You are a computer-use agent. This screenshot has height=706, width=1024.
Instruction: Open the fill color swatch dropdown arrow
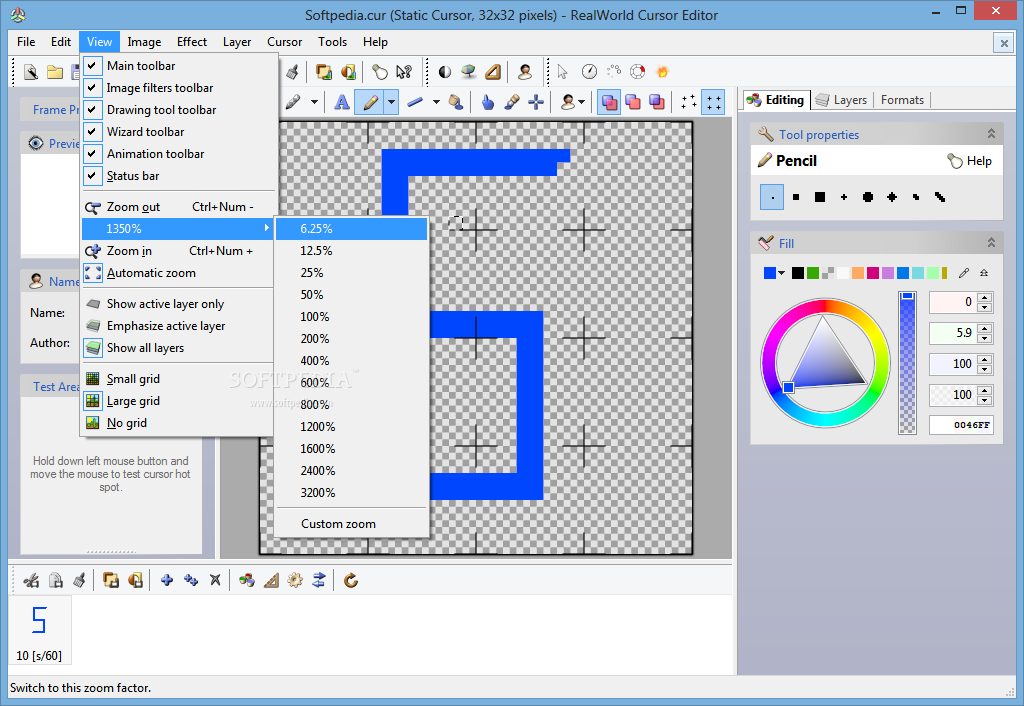point(781,273)
